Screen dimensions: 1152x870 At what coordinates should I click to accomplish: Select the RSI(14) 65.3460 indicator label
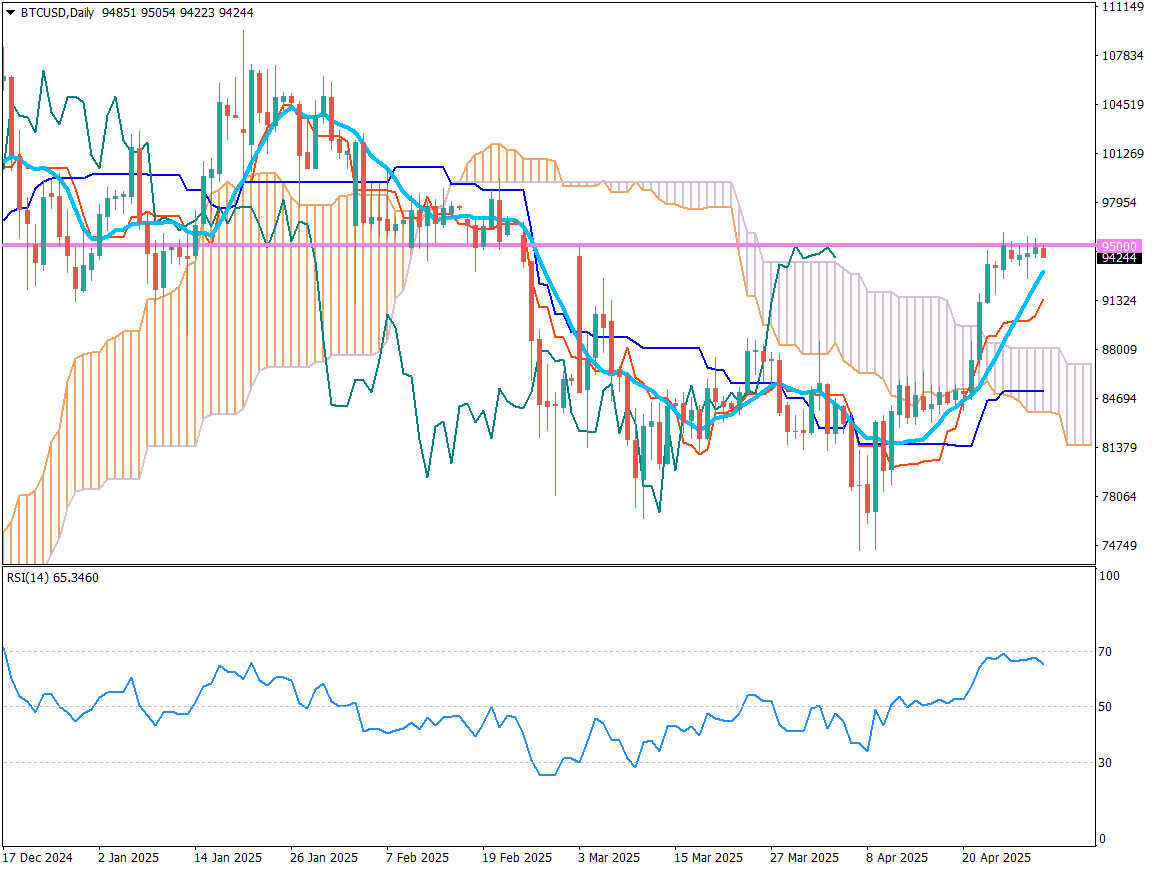tap(53, 578)
